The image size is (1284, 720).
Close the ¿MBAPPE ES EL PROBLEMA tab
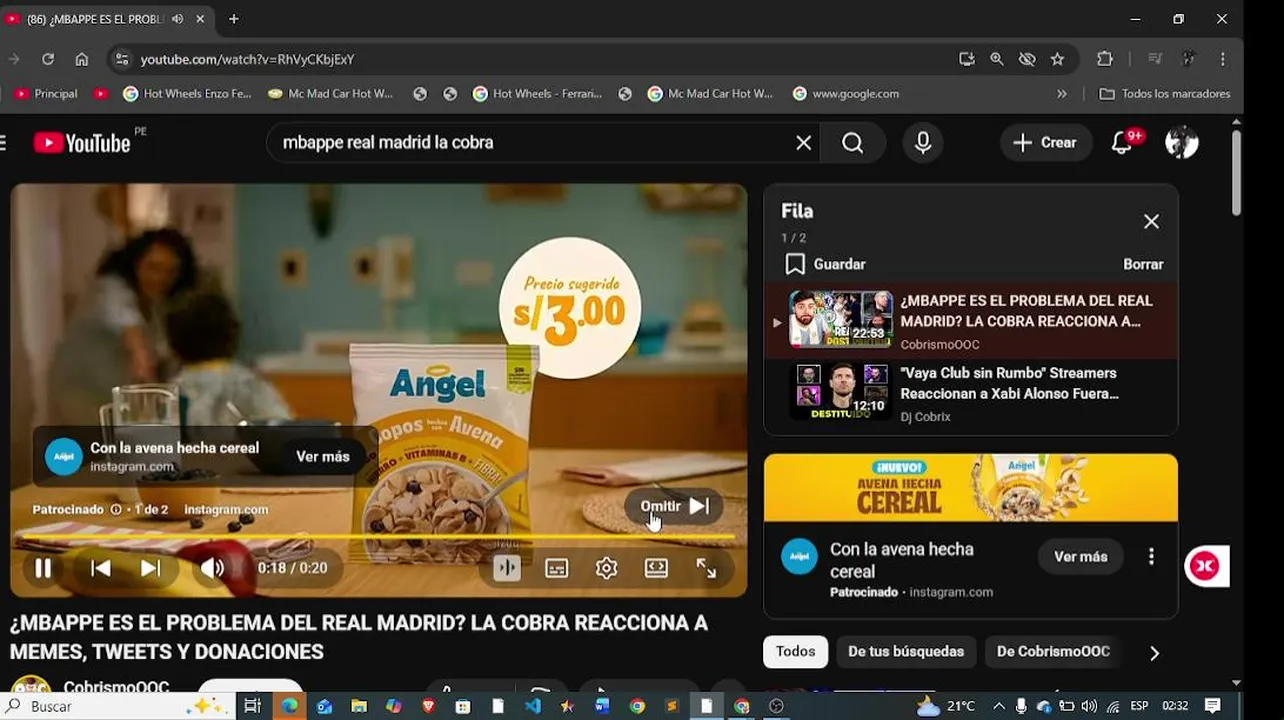(199, 19)
